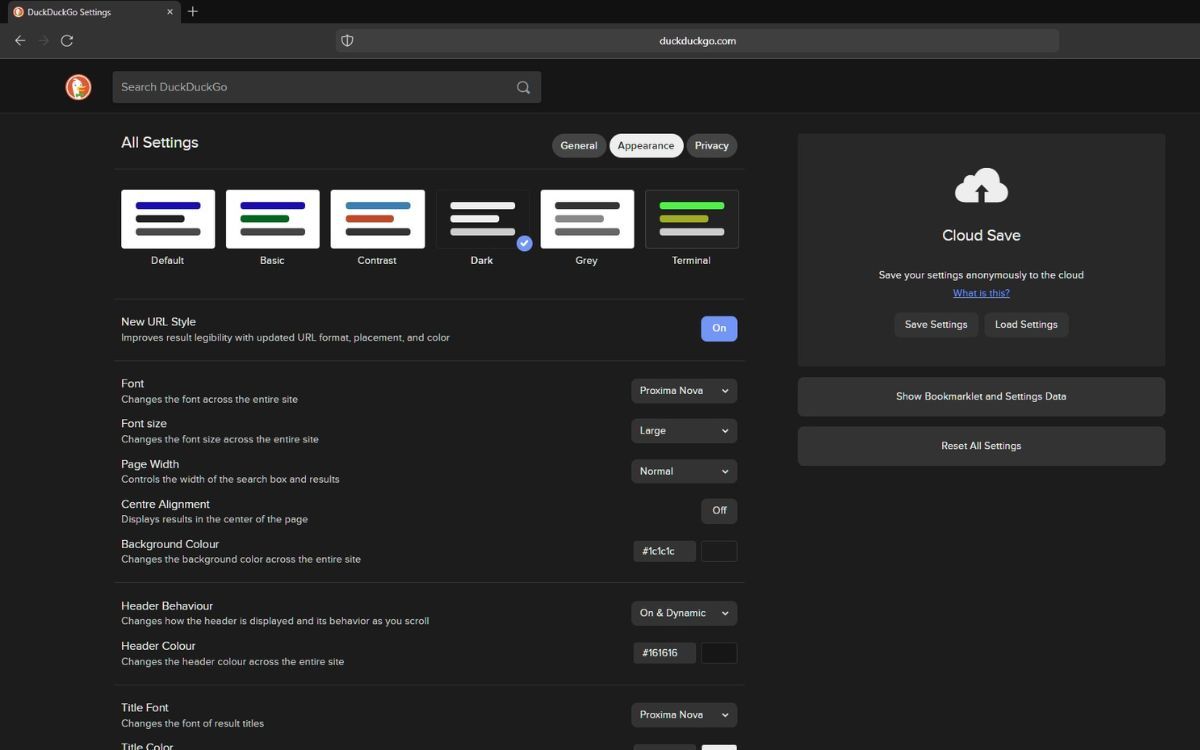Screen dimensions: 1200x750
Task: Click the What is this link
Action: click(980, 292)
